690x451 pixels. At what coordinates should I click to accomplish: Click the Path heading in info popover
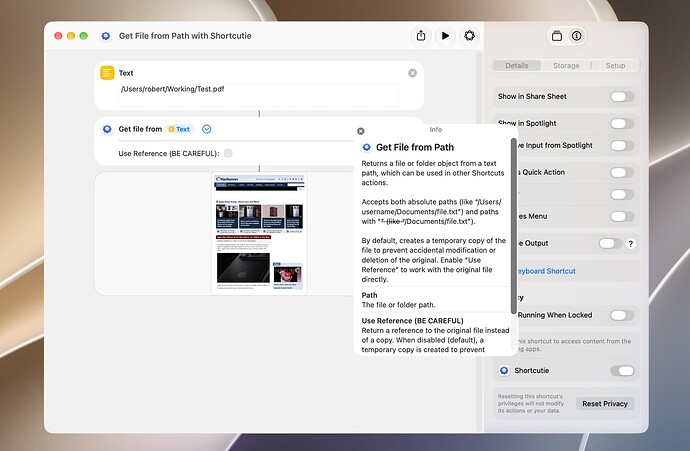click(x=369, y=295)
